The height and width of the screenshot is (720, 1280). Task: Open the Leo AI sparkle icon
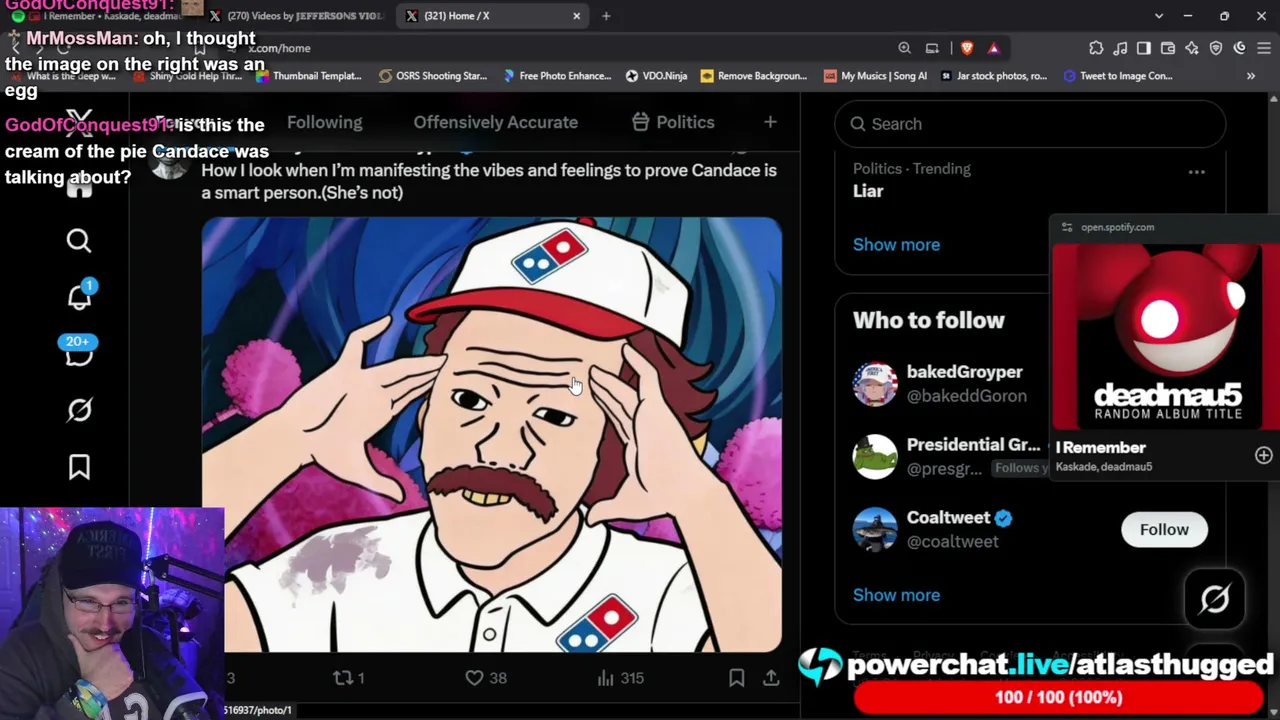click(x=1192, y=48)
